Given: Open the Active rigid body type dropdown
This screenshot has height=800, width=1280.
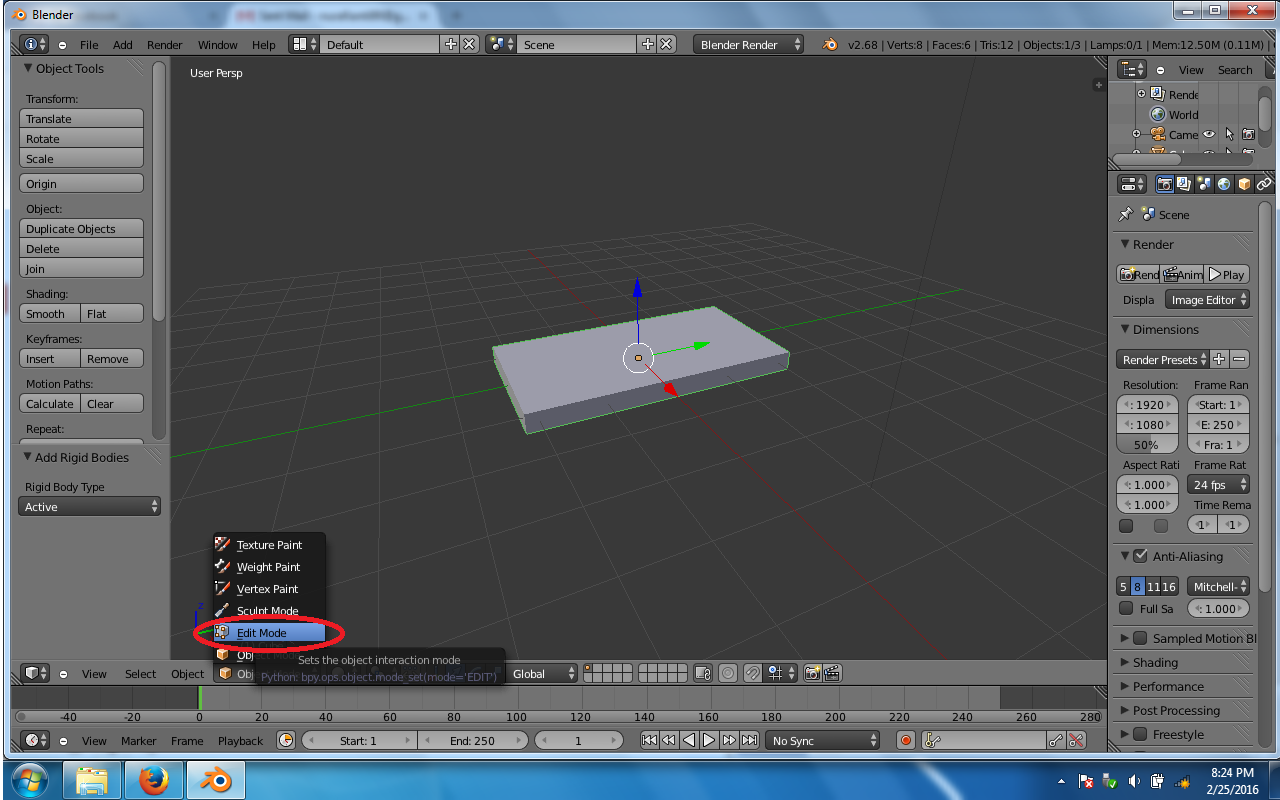Looking at the screenshot, I should (90, 506).
